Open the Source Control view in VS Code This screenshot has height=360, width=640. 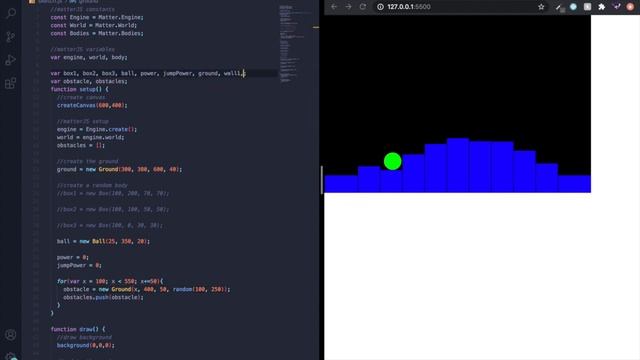pos(11,37)
